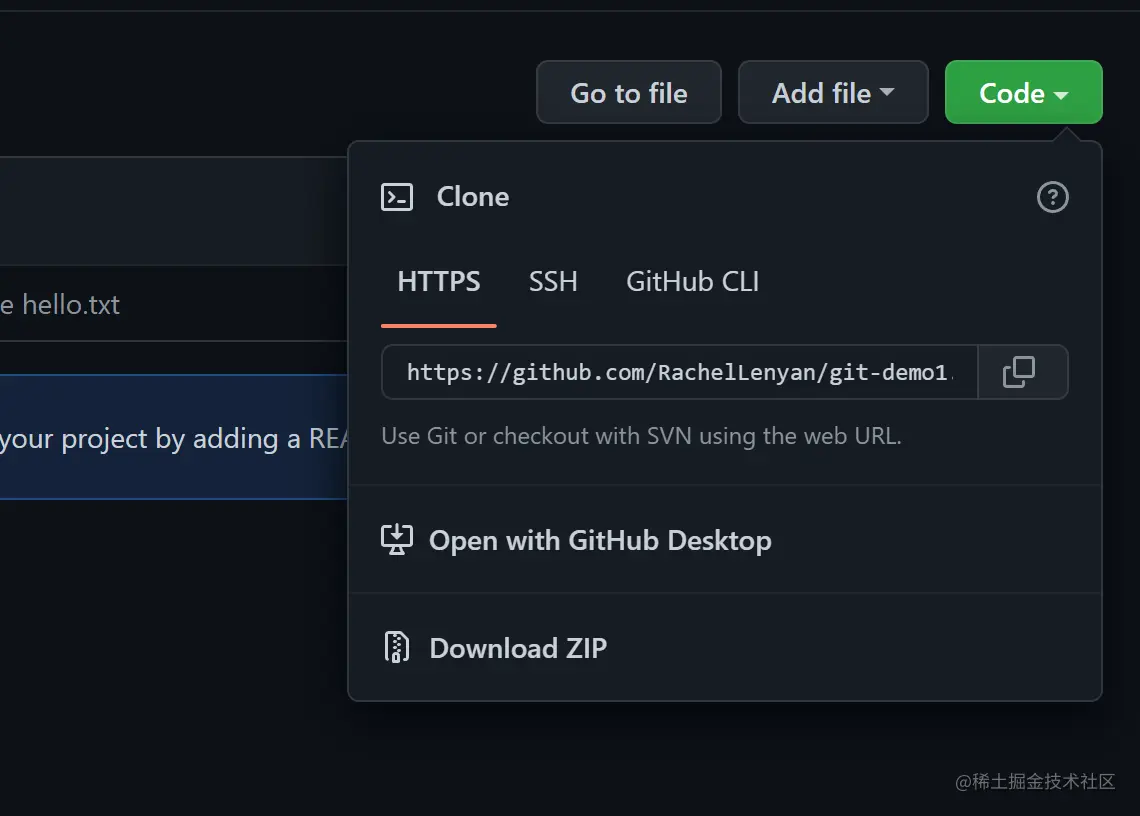Screen dimensions: 1140x816
Task: Choose Download ZIP
Action: click(725, 647)
